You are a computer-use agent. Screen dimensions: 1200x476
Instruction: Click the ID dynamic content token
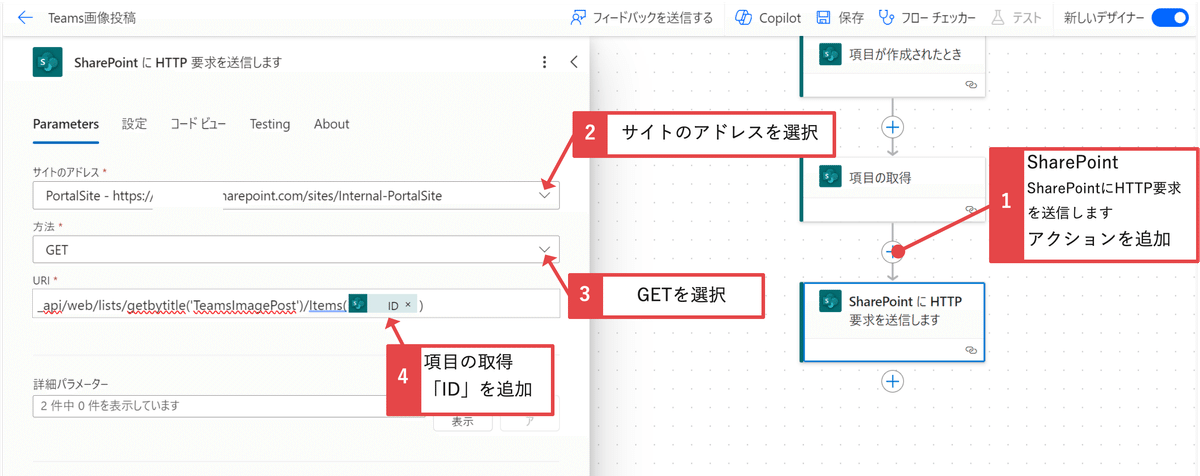384,304
